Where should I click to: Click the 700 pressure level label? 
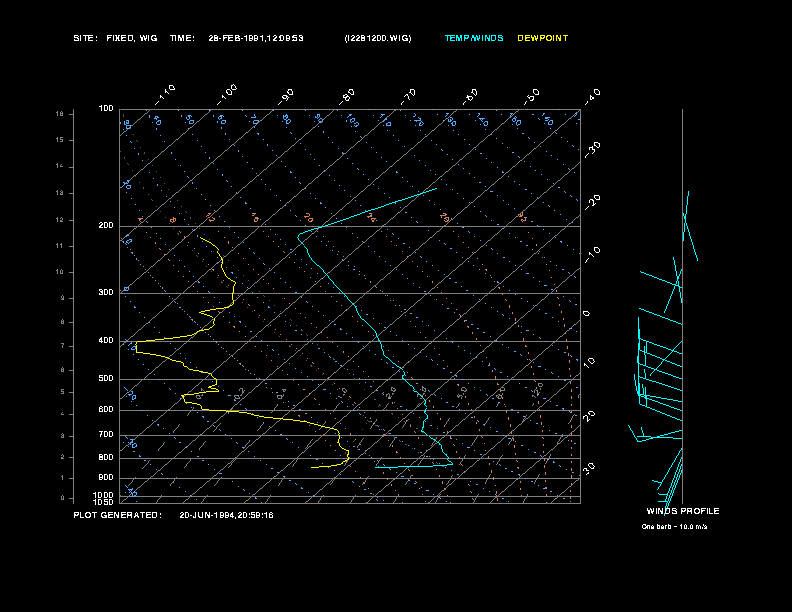106,434
